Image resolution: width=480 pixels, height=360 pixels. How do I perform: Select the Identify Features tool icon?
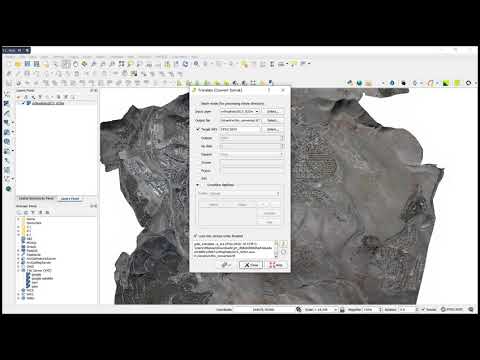pos(196,64)
